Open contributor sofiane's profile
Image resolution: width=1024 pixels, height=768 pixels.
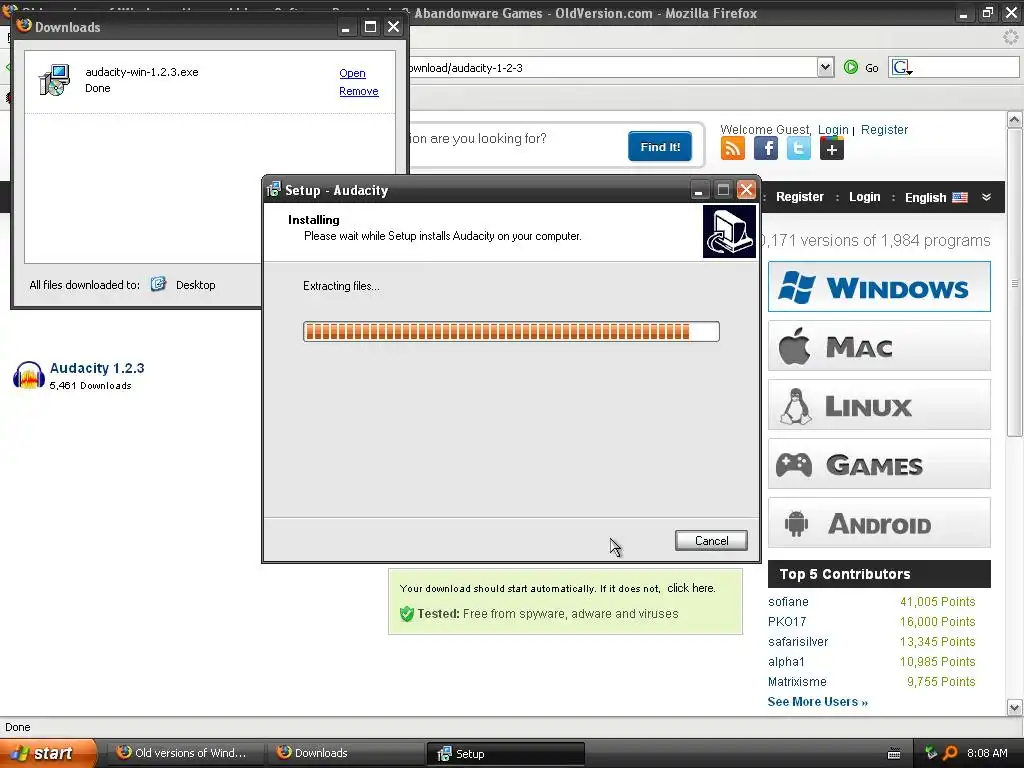[x=788, y=601]
